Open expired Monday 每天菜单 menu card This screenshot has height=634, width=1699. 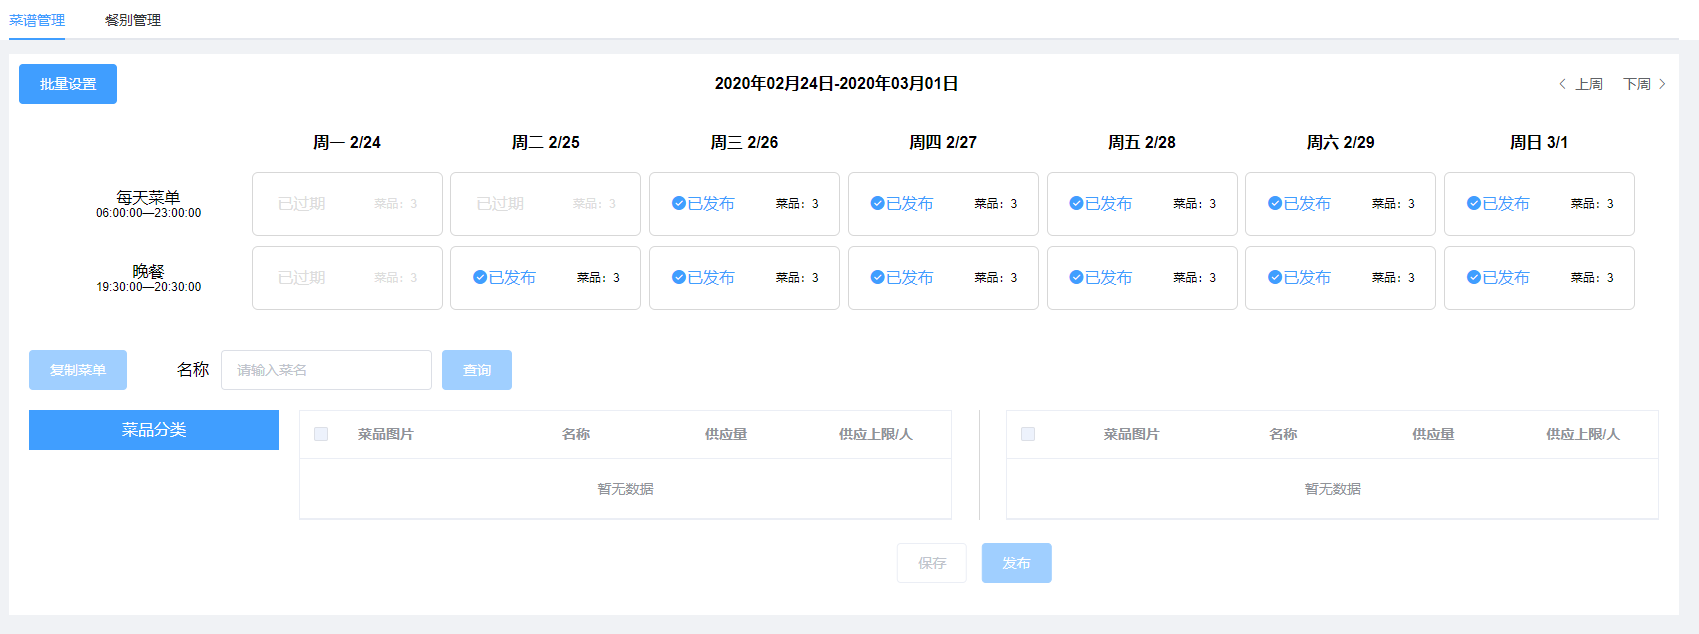click(x=347, y=204)
